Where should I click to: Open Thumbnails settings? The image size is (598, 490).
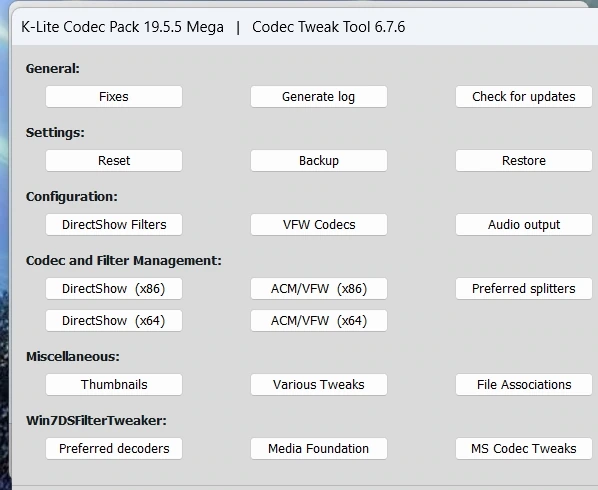pos(114,384)
